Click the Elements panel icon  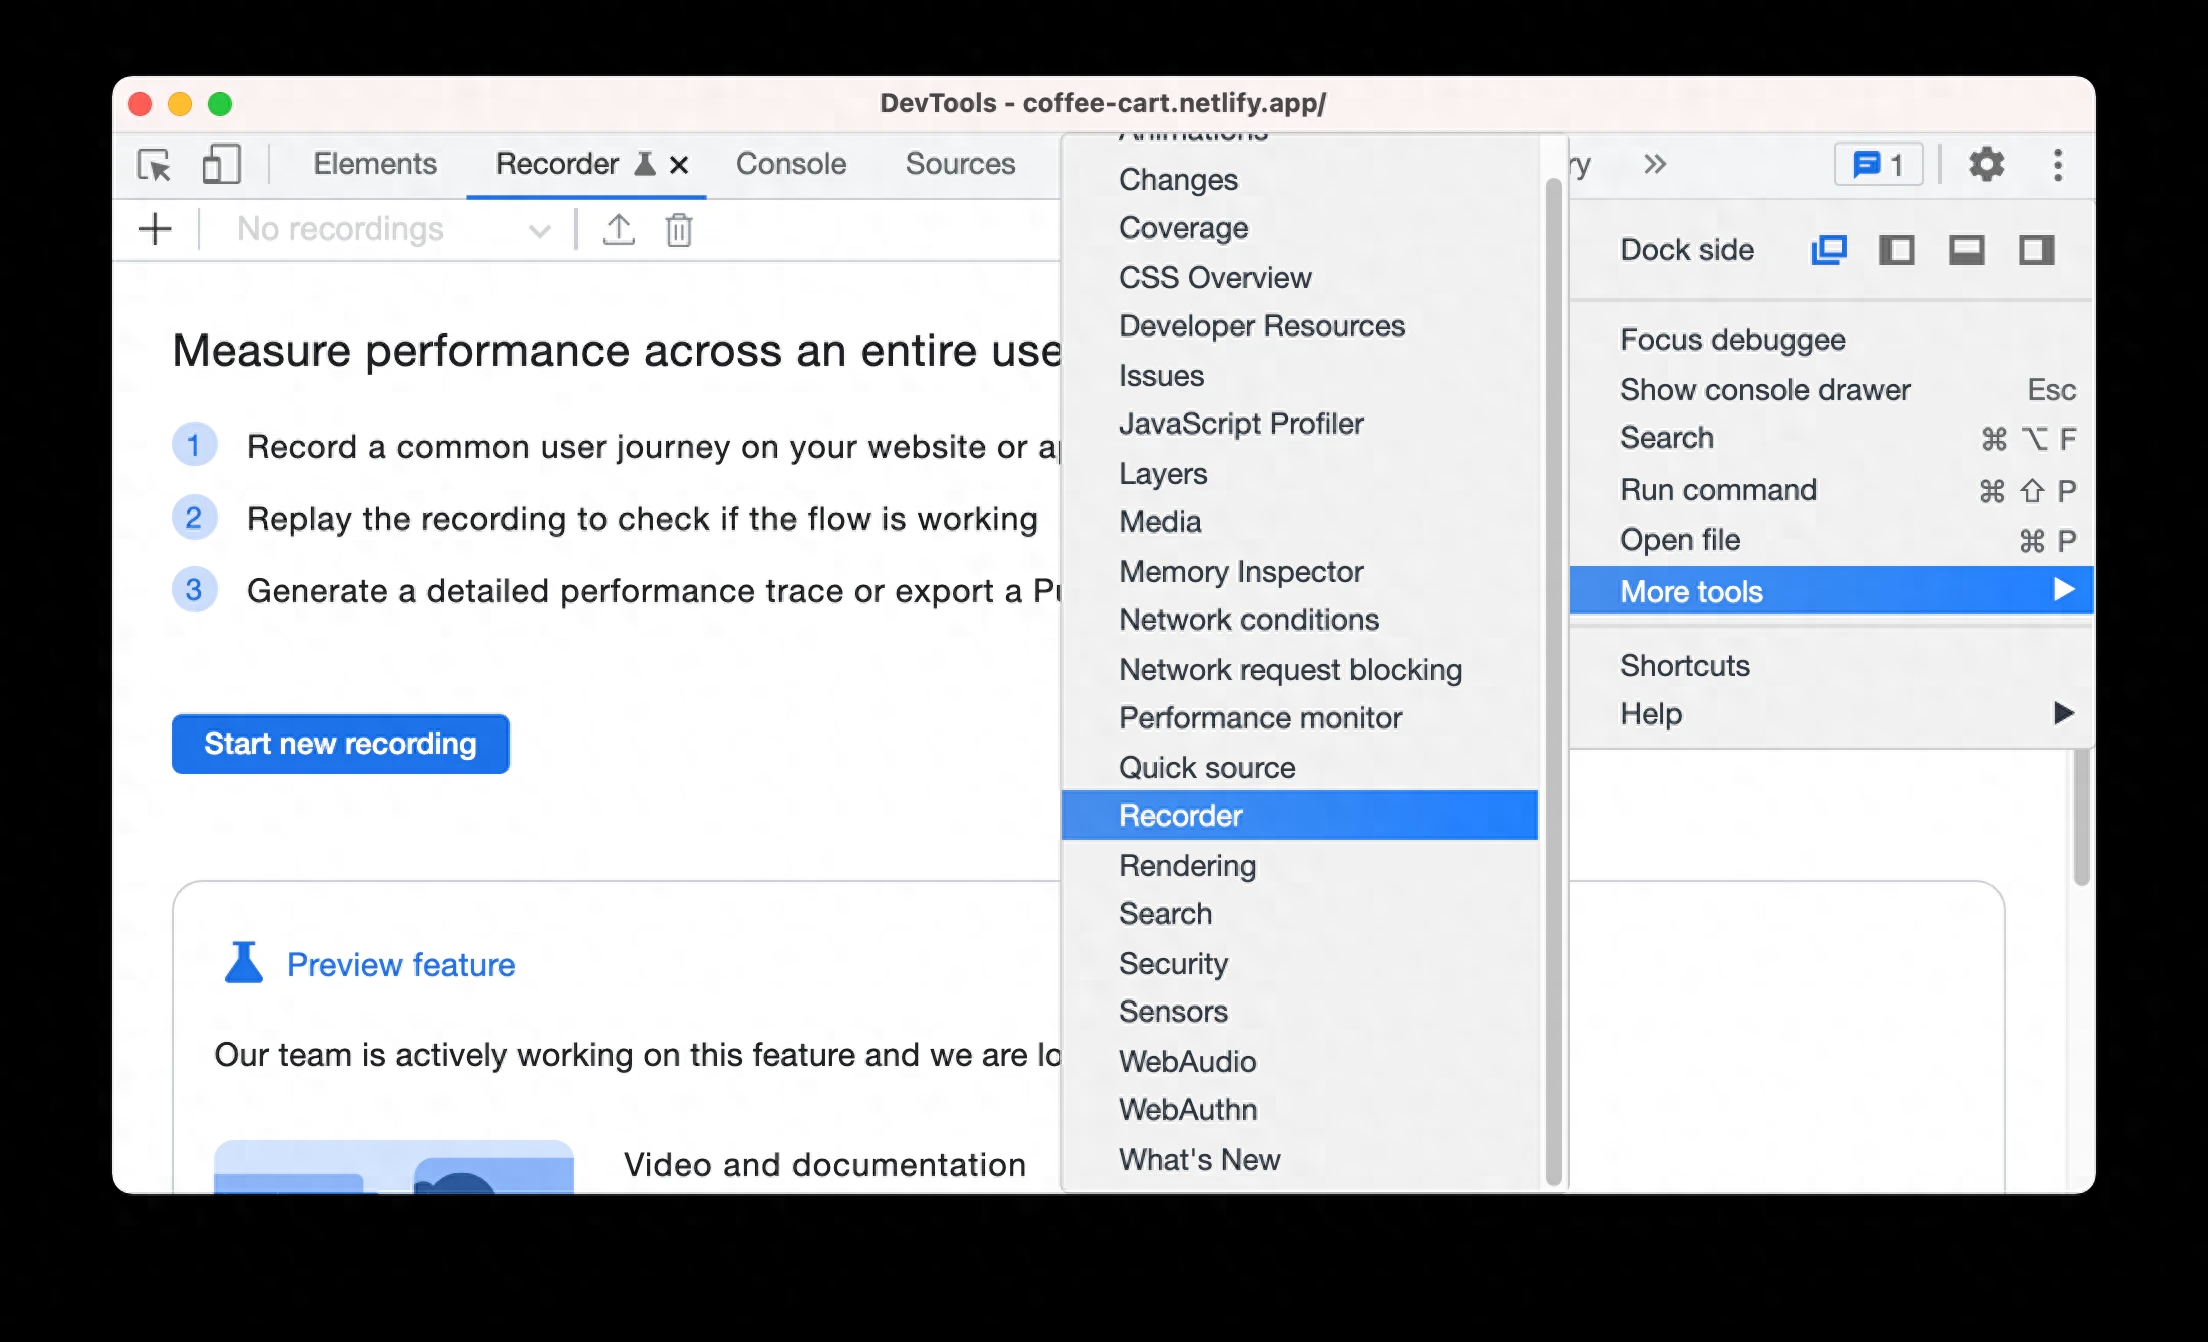click(374, 162)
